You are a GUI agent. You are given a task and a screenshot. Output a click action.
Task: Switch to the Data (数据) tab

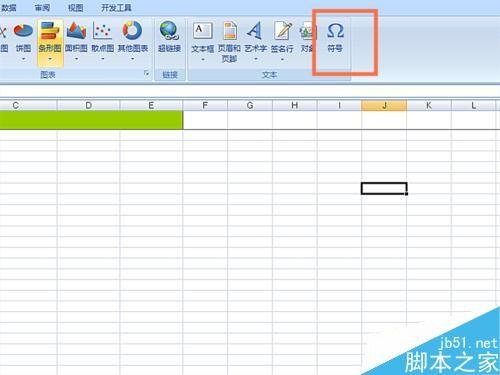click(9, 7)
